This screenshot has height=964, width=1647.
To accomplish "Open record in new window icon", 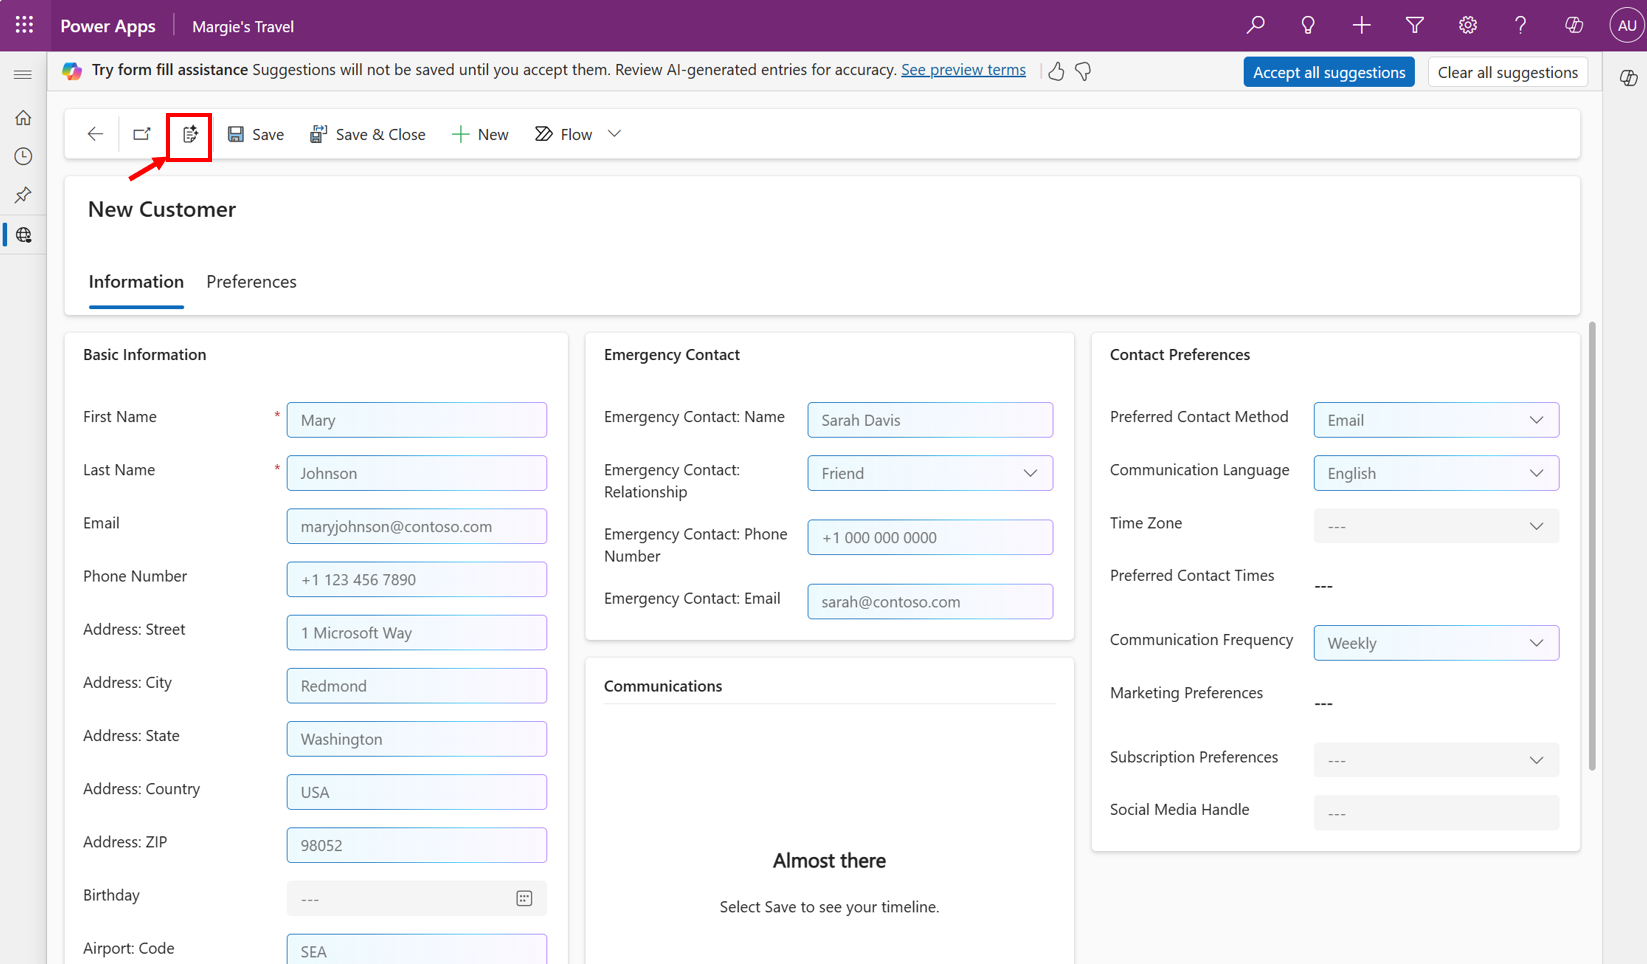I will pos(142,134).
